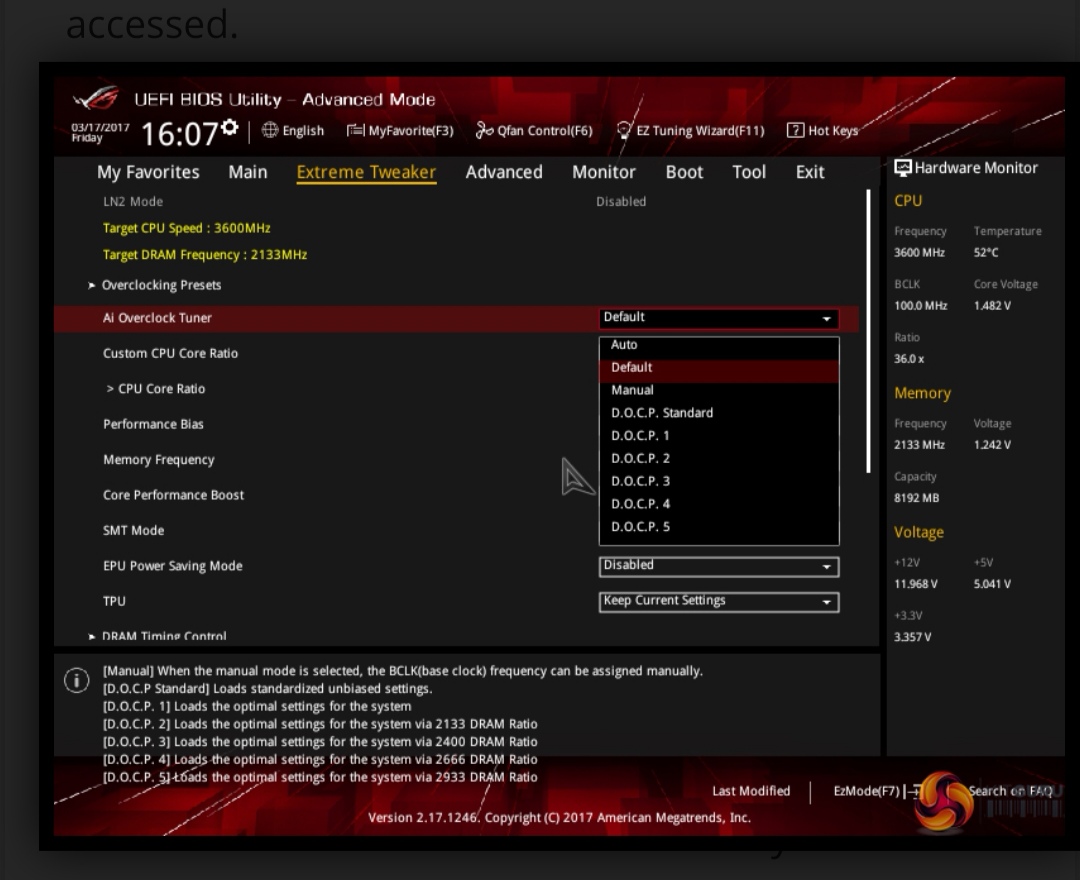Select the Core Performance Boost row
Image resolution: width=1080 pixels, height=880 pixels.
(x=456, y=495)
